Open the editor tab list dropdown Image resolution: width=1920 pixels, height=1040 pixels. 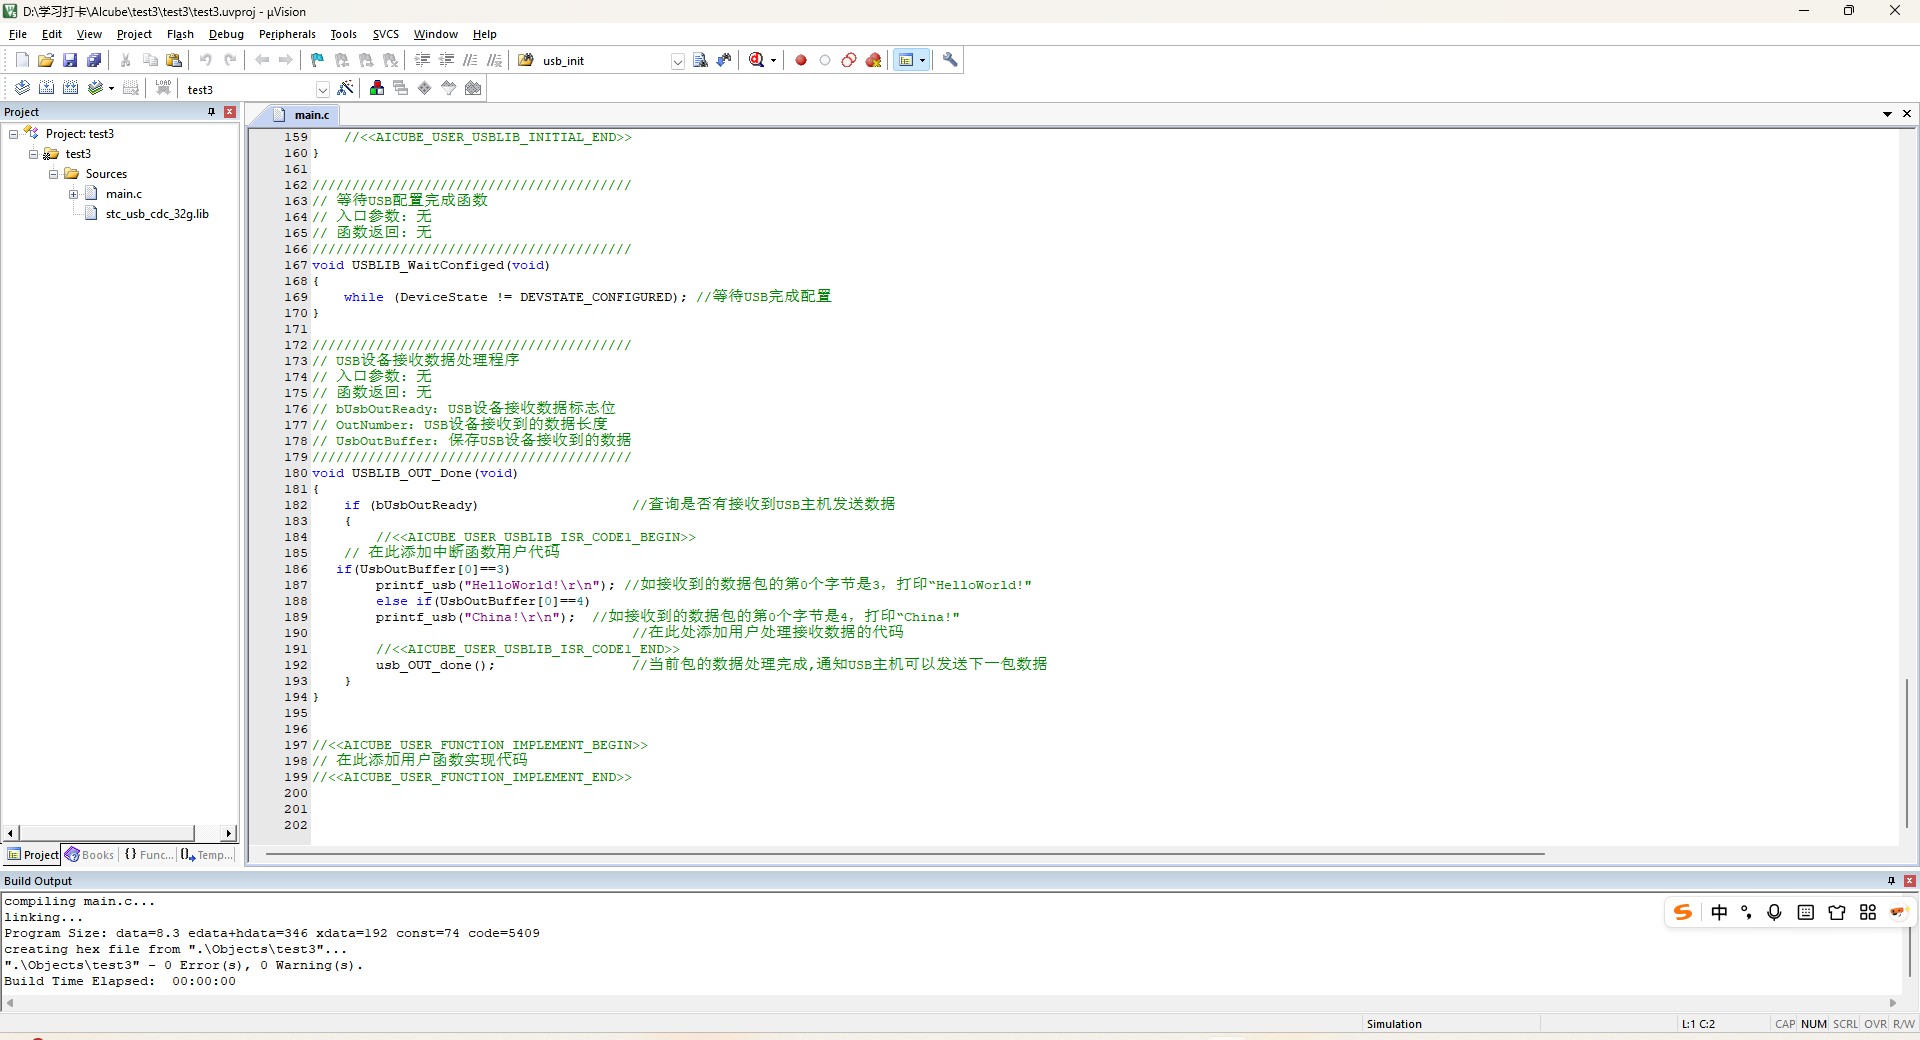click(x=1887, y=114)
